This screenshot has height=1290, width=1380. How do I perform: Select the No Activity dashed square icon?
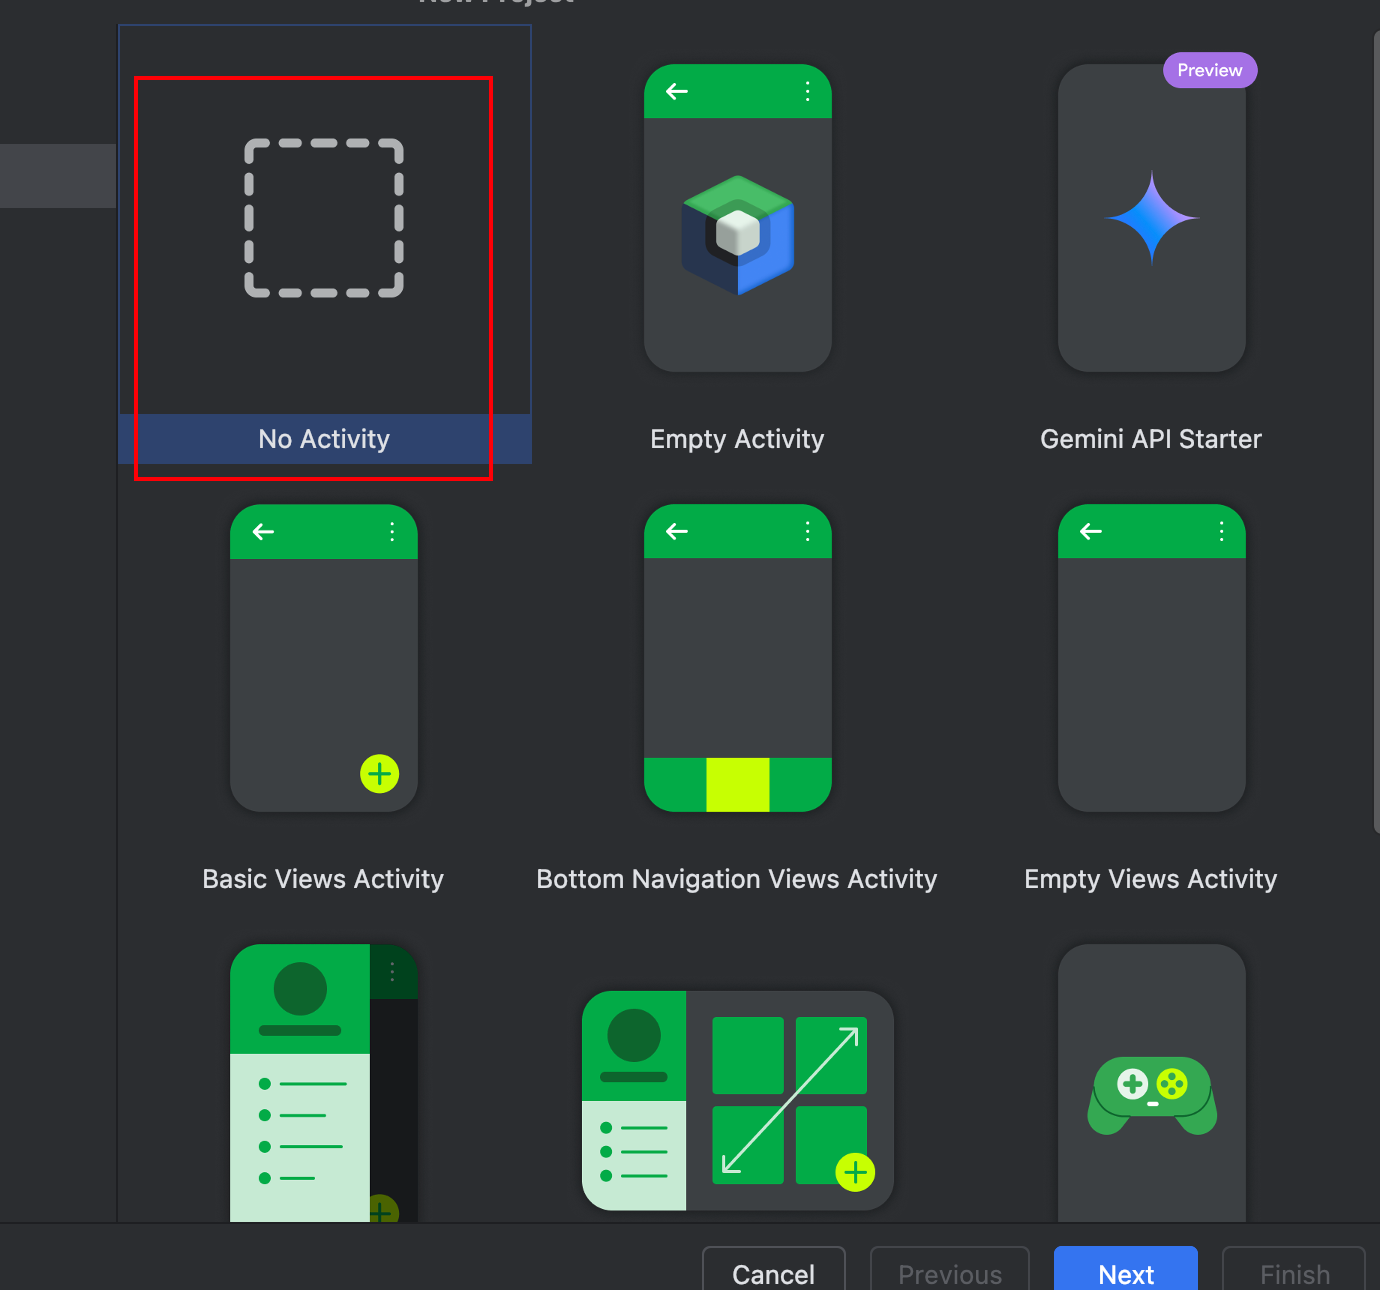point(324,218)
